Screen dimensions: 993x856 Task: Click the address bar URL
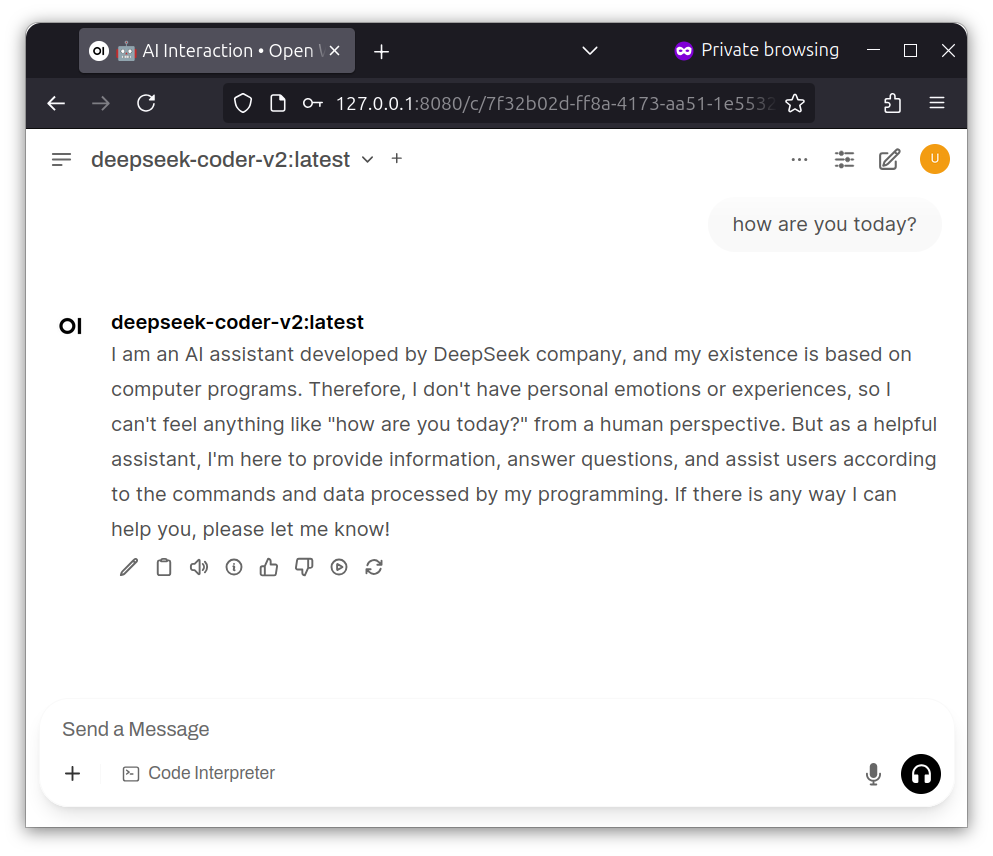[555, 103]
